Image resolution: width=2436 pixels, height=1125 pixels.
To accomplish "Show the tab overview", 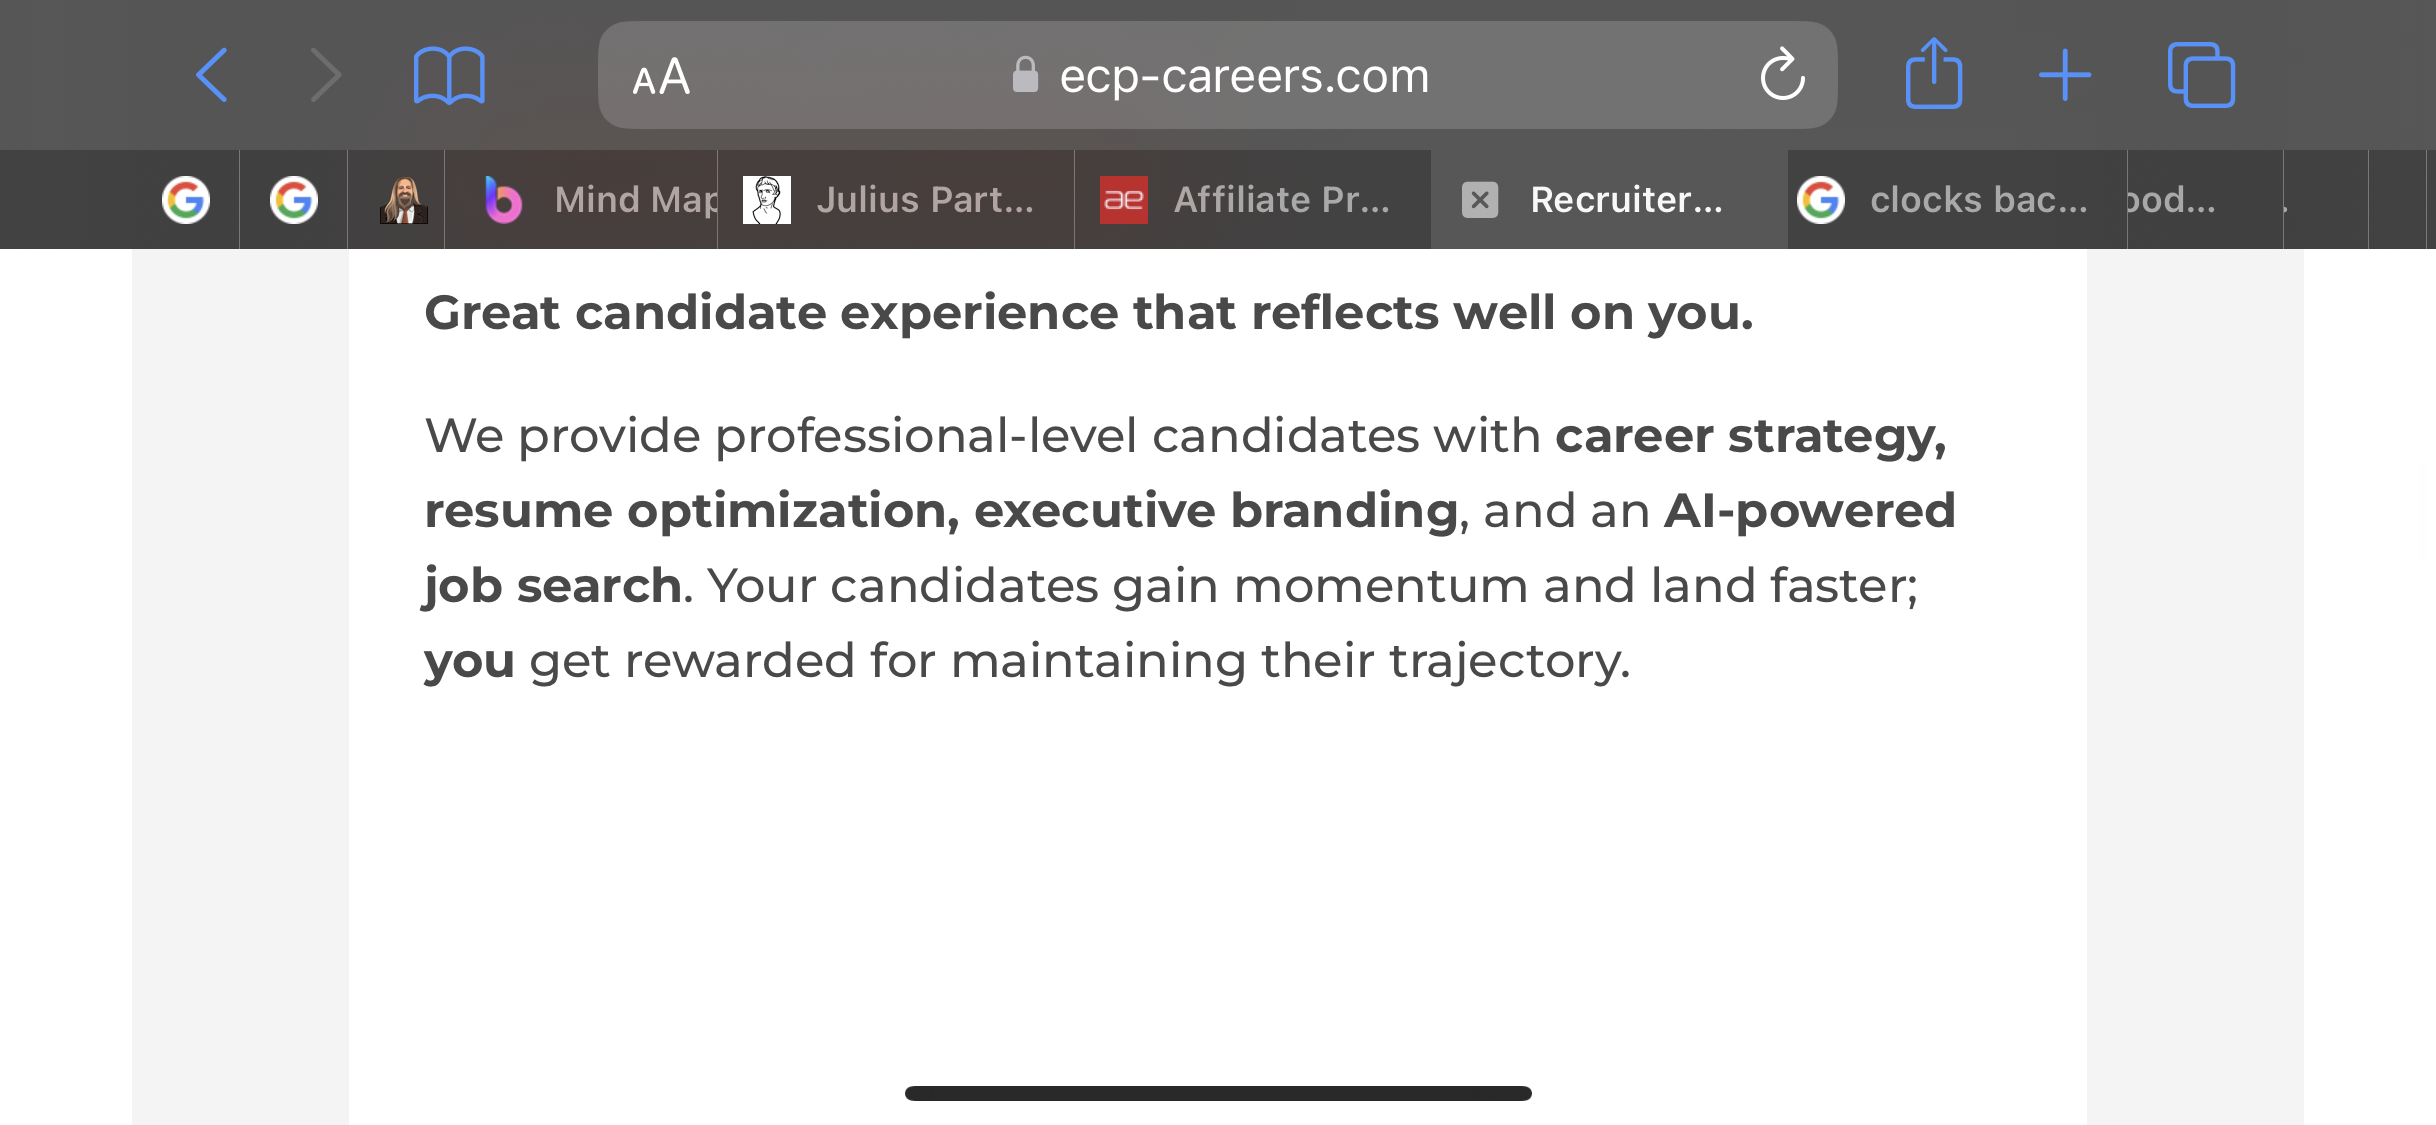I will pos(2201,75).
